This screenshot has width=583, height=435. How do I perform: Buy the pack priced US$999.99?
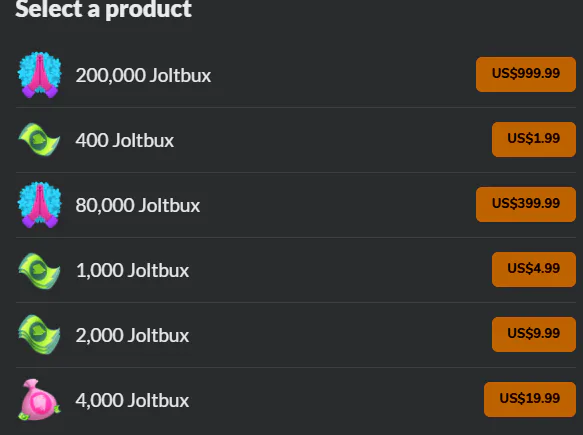(526, 74)
